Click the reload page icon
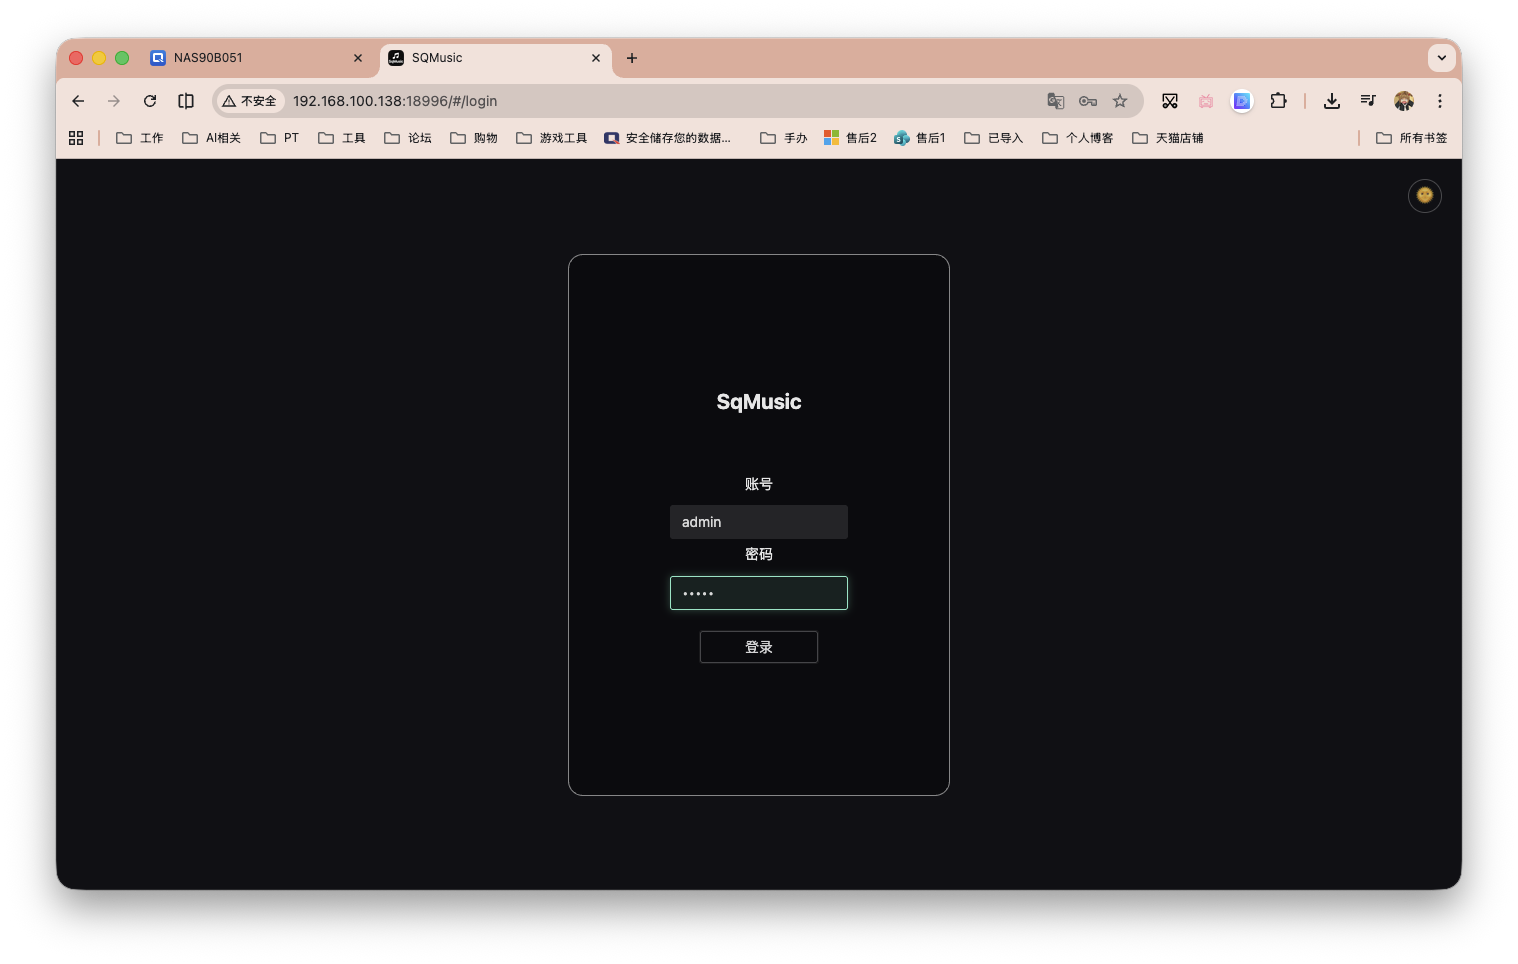 (150, 101)
